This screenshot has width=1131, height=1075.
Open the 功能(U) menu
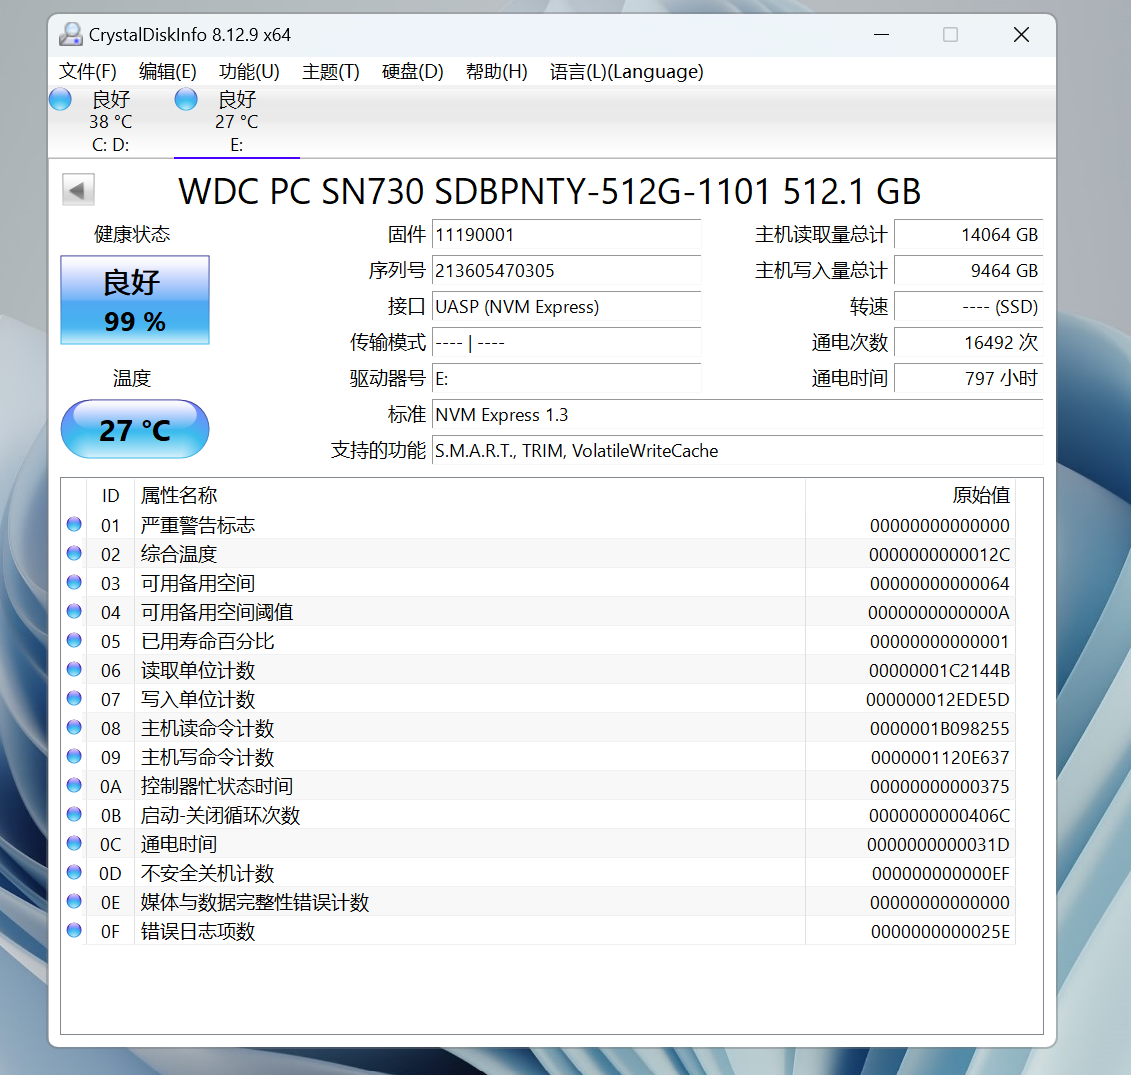(249, 72)
